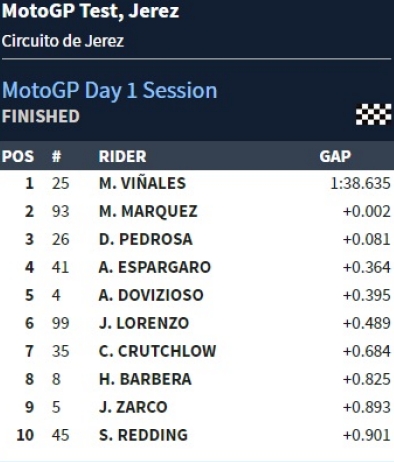Open H. BARBERA entry
The image size is (394, 462).
pyautogui.click(x=145, y=379)
